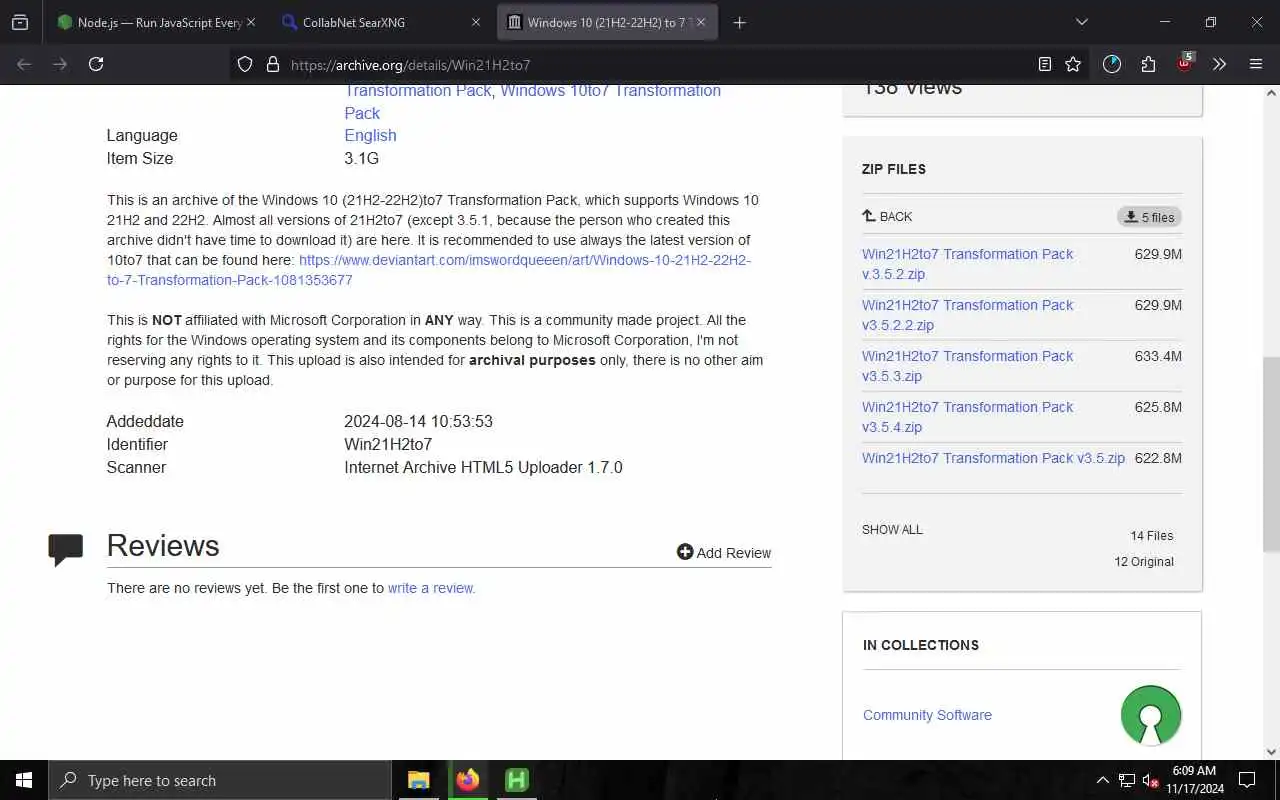
Task: Open the DeviantArt transformation pack link
Action: click(x=429, y=270)
